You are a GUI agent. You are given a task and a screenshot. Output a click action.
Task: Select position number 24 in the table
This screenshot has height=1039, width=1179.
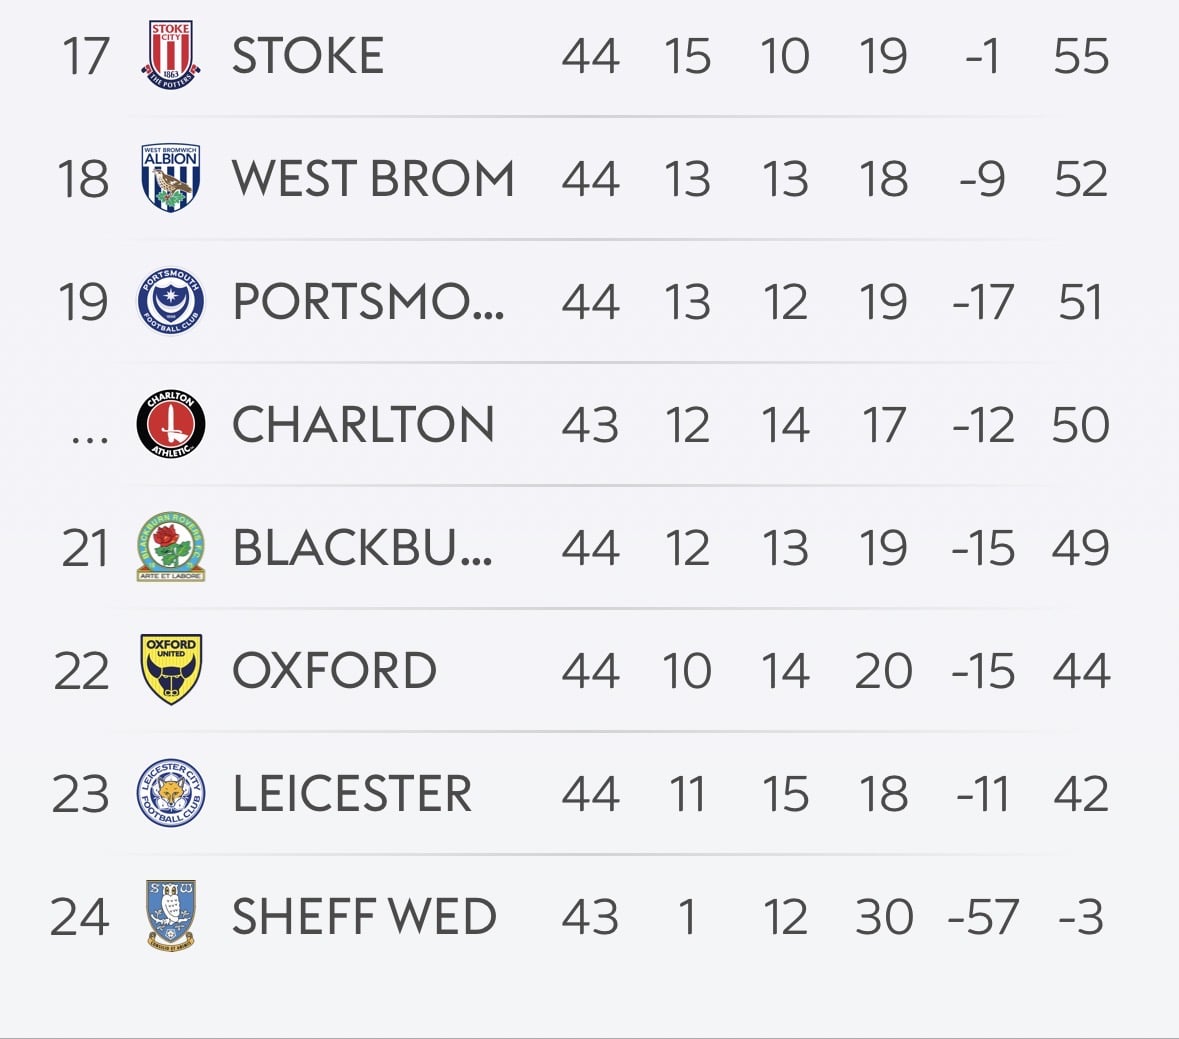[x=80, y=916]
